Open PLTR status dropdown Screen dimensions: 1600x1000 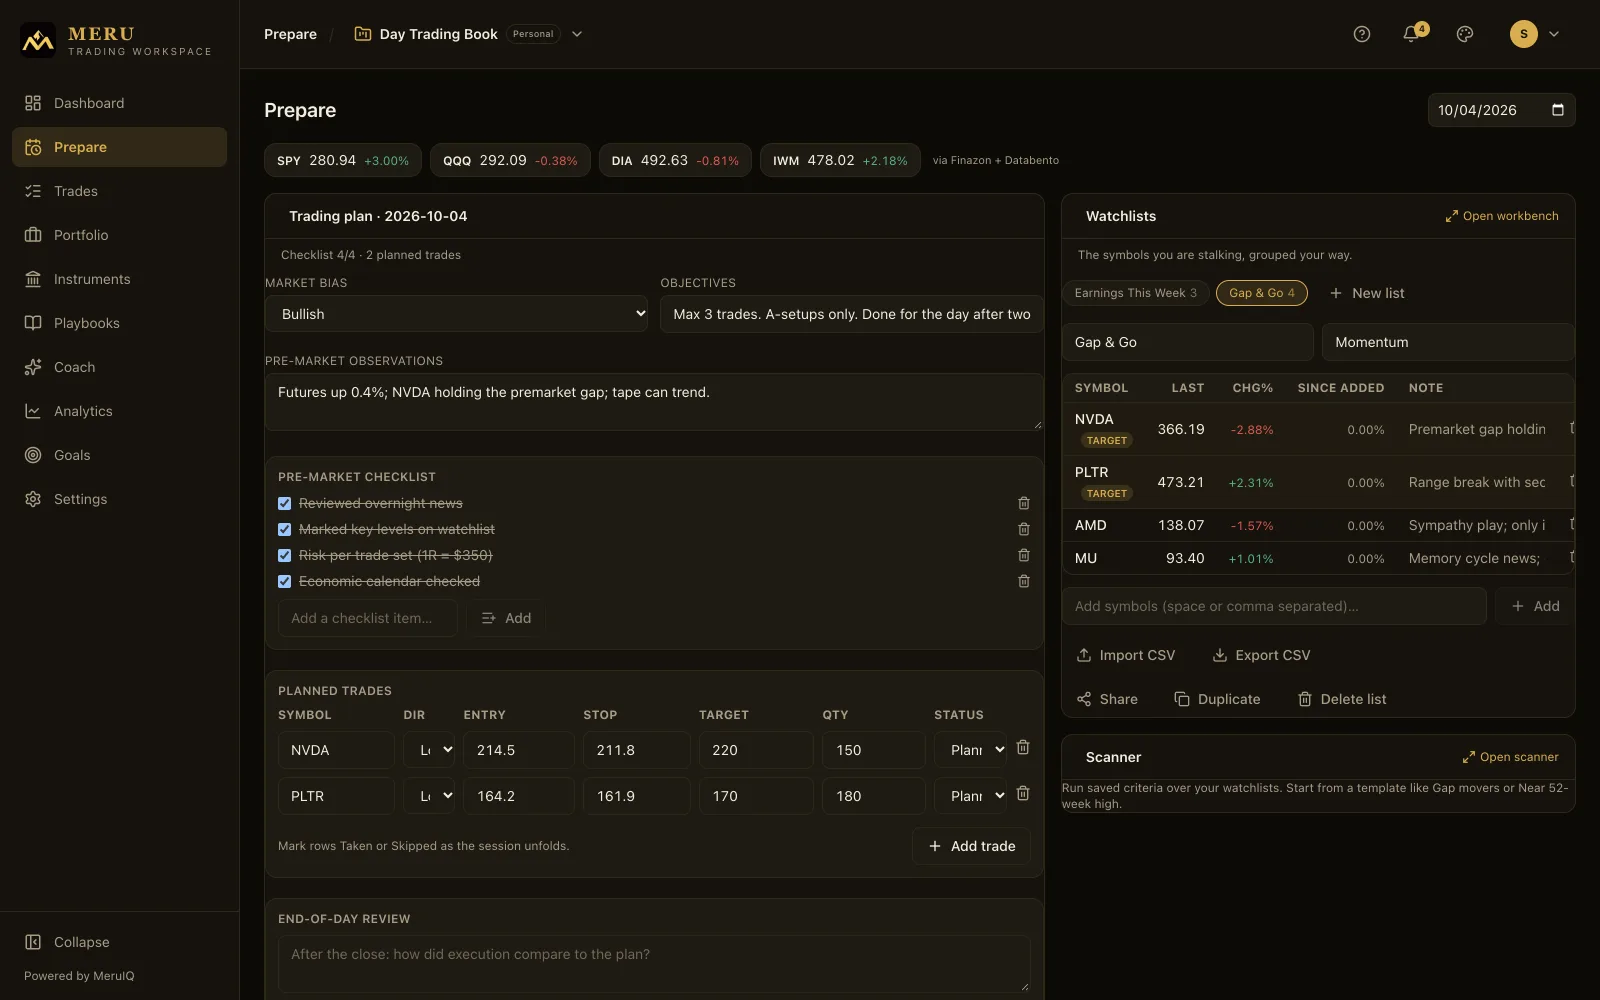[x=970, y=796]
